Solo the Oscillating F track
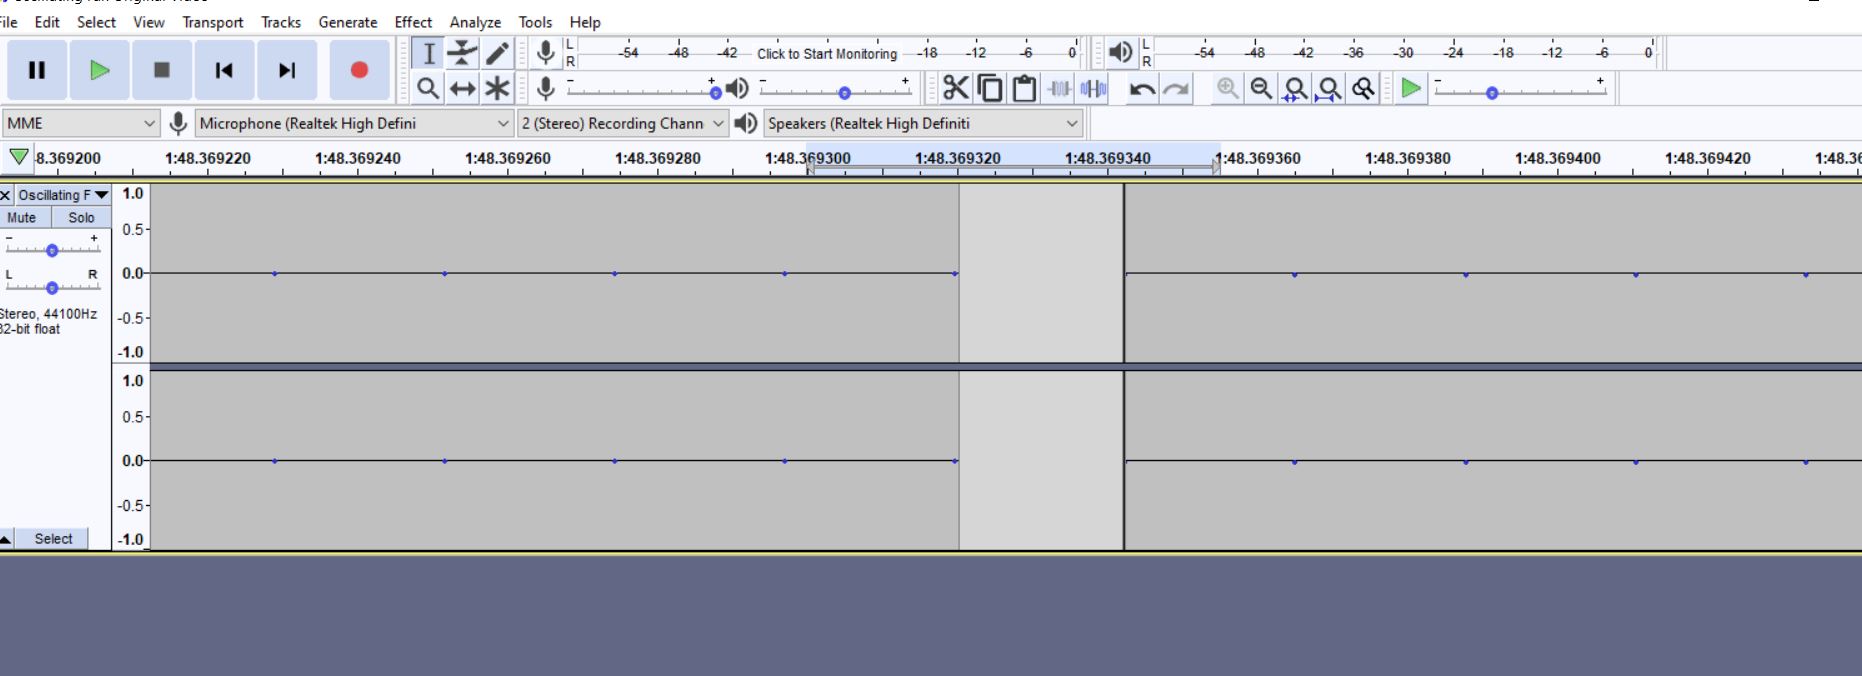The image size is (1862, 676). coord(81,217)
